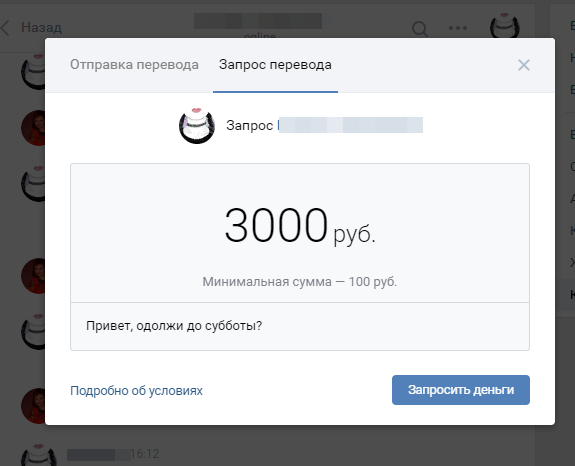
Task: Open the Подробно об условиях link
Action: pos(136,390)
